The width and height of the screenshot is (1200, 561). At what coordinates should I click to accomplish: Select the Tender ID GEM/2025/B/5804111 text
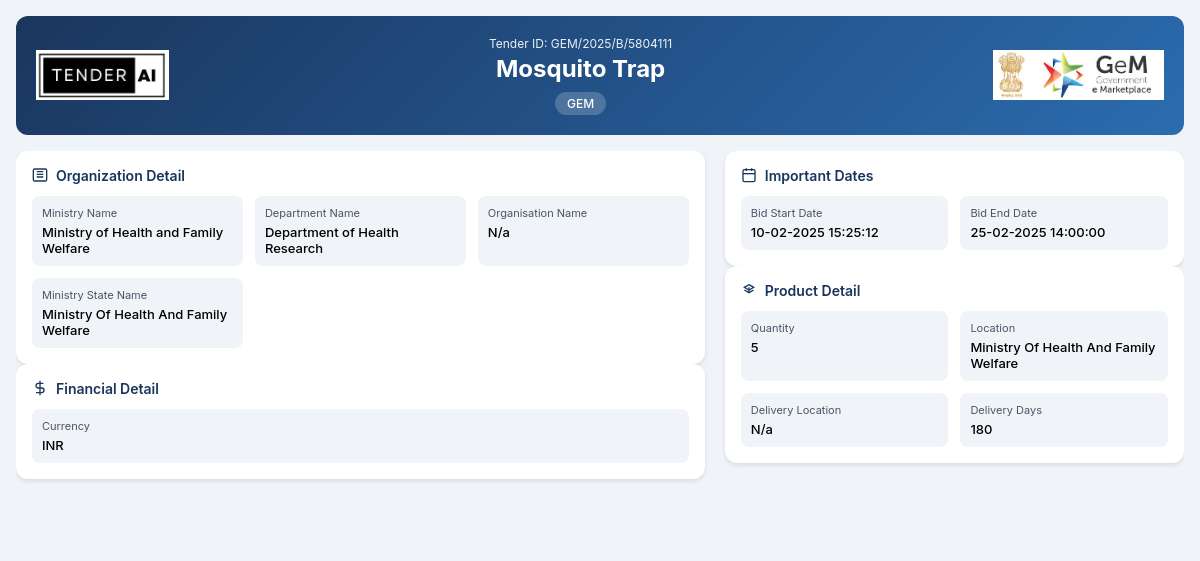580,44
